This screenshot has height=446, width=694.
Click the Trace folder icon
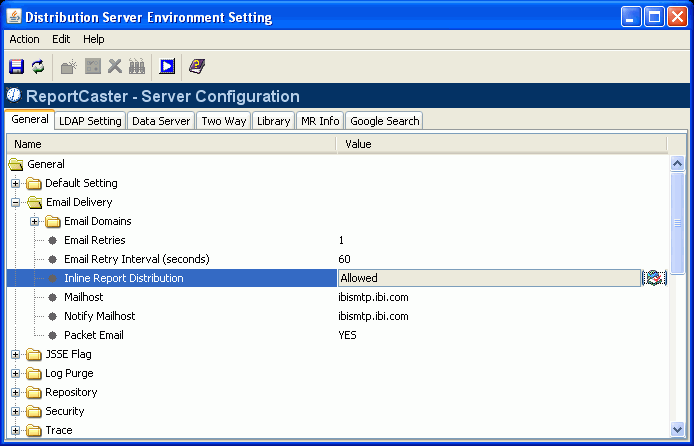coord(34,431)
